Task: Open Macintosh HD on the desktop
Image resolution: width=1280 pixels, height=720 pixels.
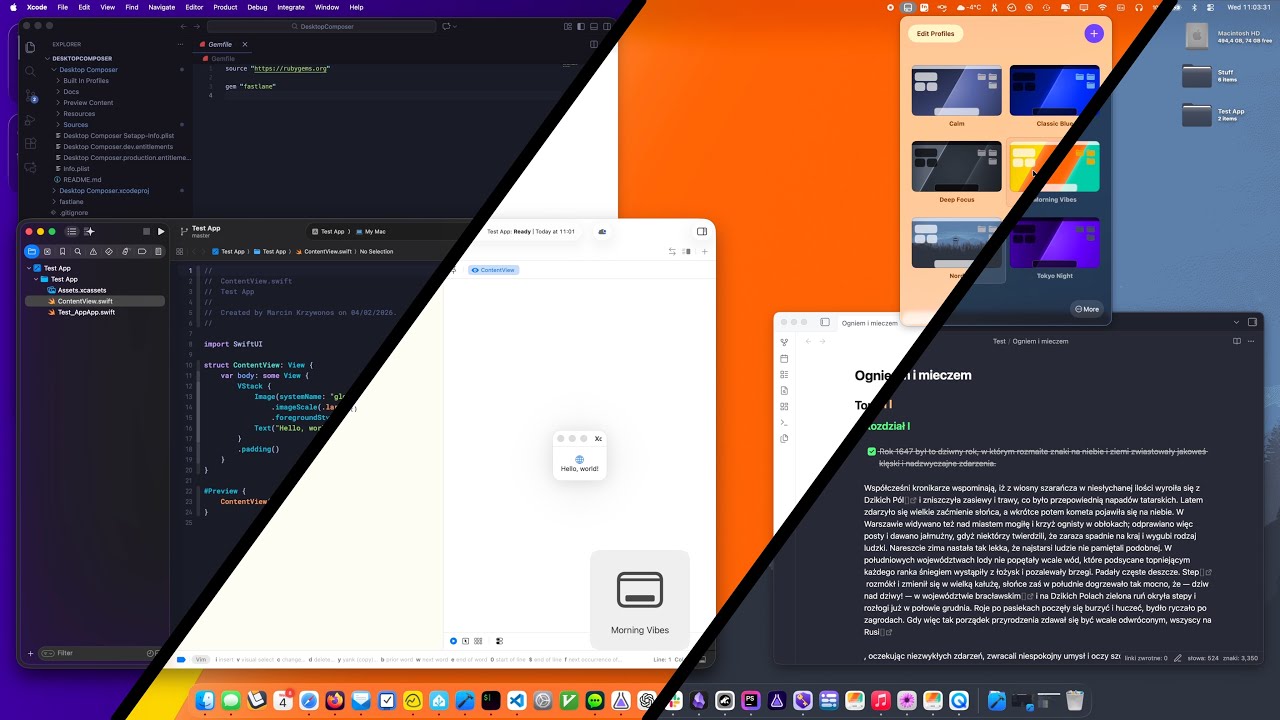Action: click(x=1197, y=37)
